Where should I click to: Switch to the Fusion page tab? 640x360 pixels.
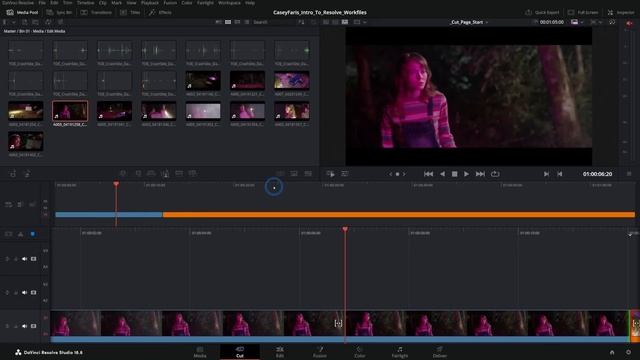click(x=320, y=352)
